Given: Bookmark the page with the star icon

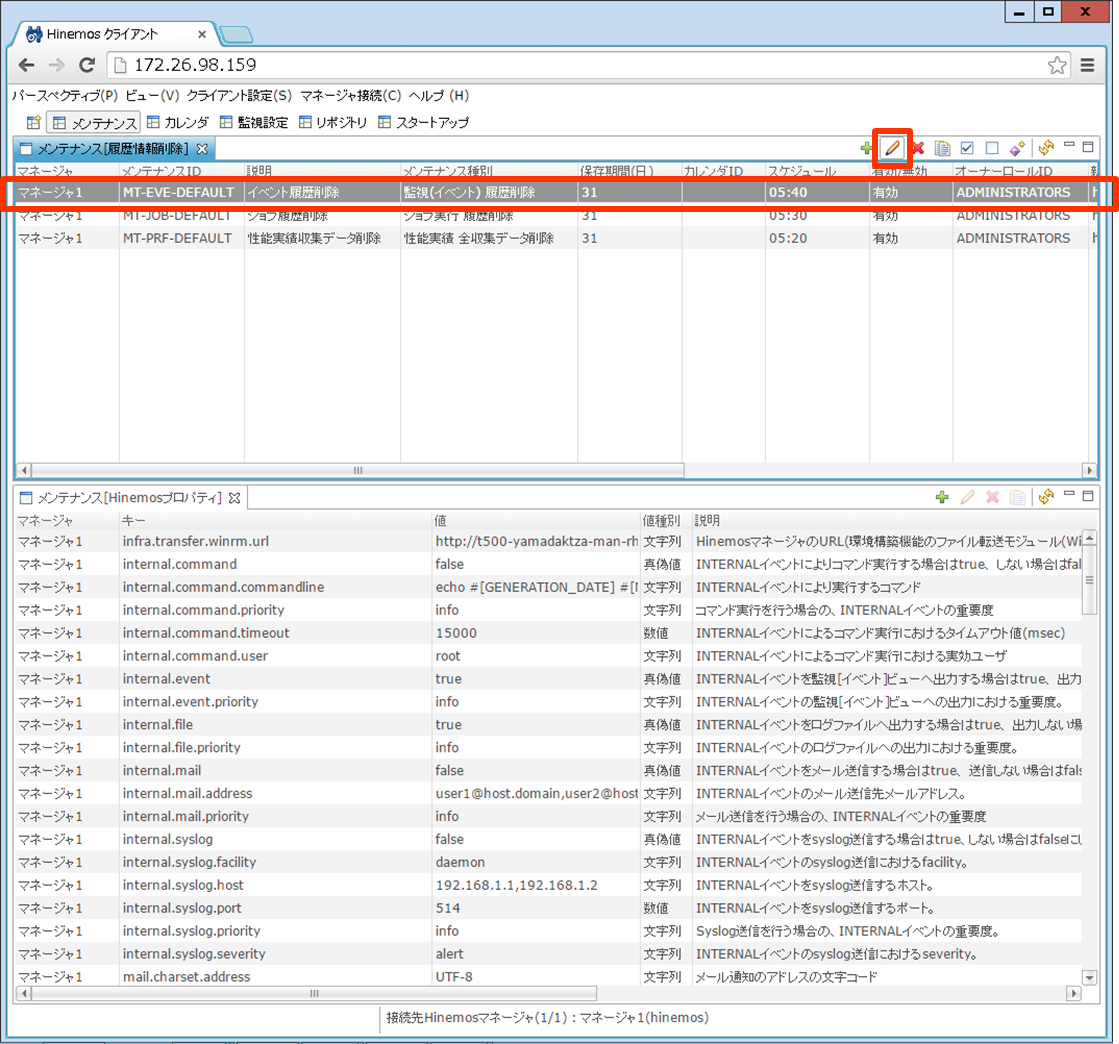Looking at the screenshot, I should click(1057, 65).
